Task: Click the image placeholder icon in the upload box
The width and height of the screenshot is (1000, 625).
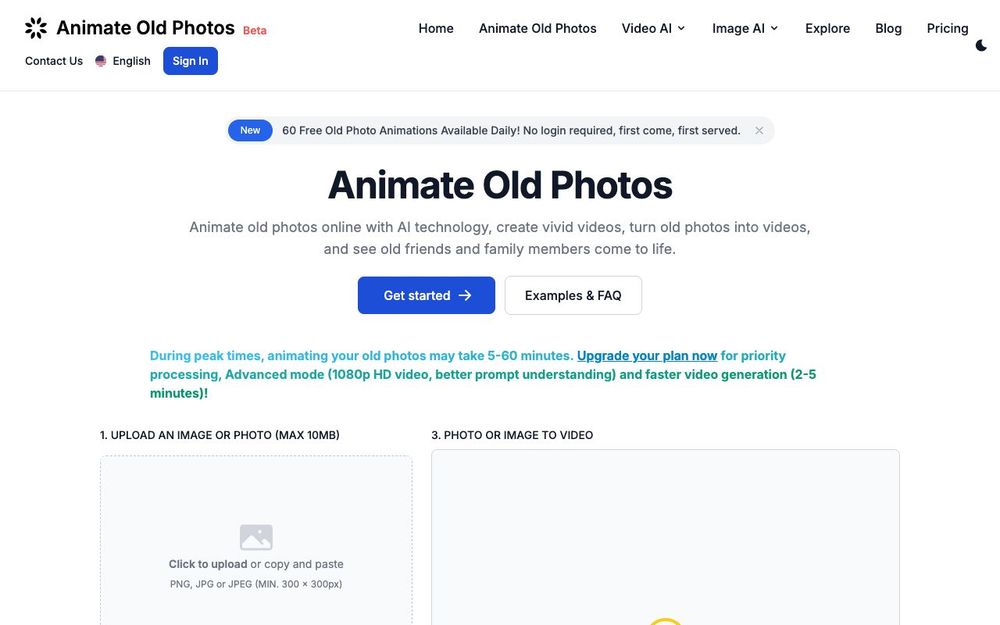Action: [x=256, y=536]
